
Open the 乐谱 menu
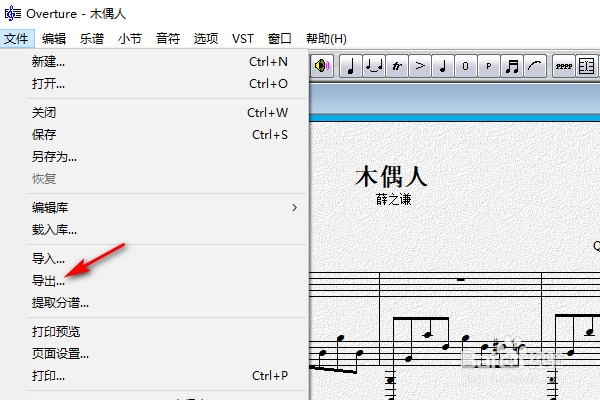(92, 39)
